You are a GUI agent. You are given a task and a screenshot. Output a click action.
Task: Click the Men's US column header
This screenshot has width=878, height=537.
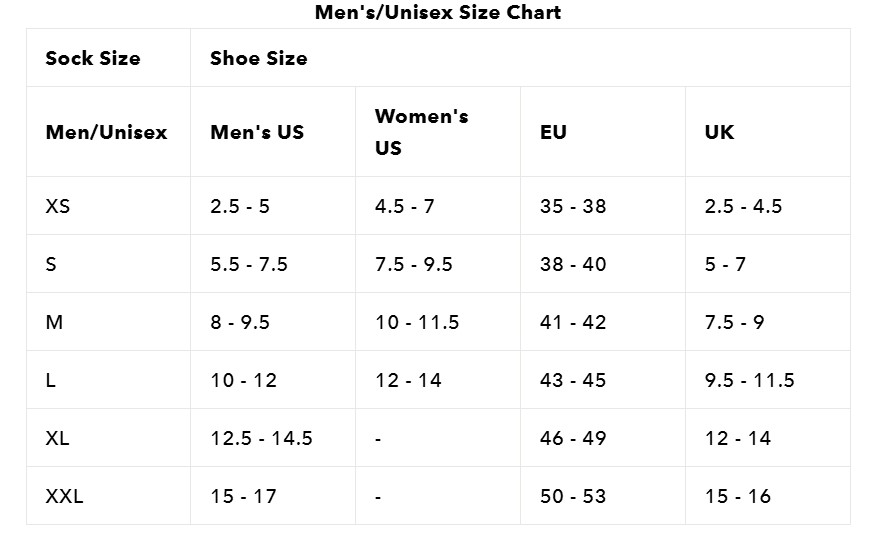(257, 132)
